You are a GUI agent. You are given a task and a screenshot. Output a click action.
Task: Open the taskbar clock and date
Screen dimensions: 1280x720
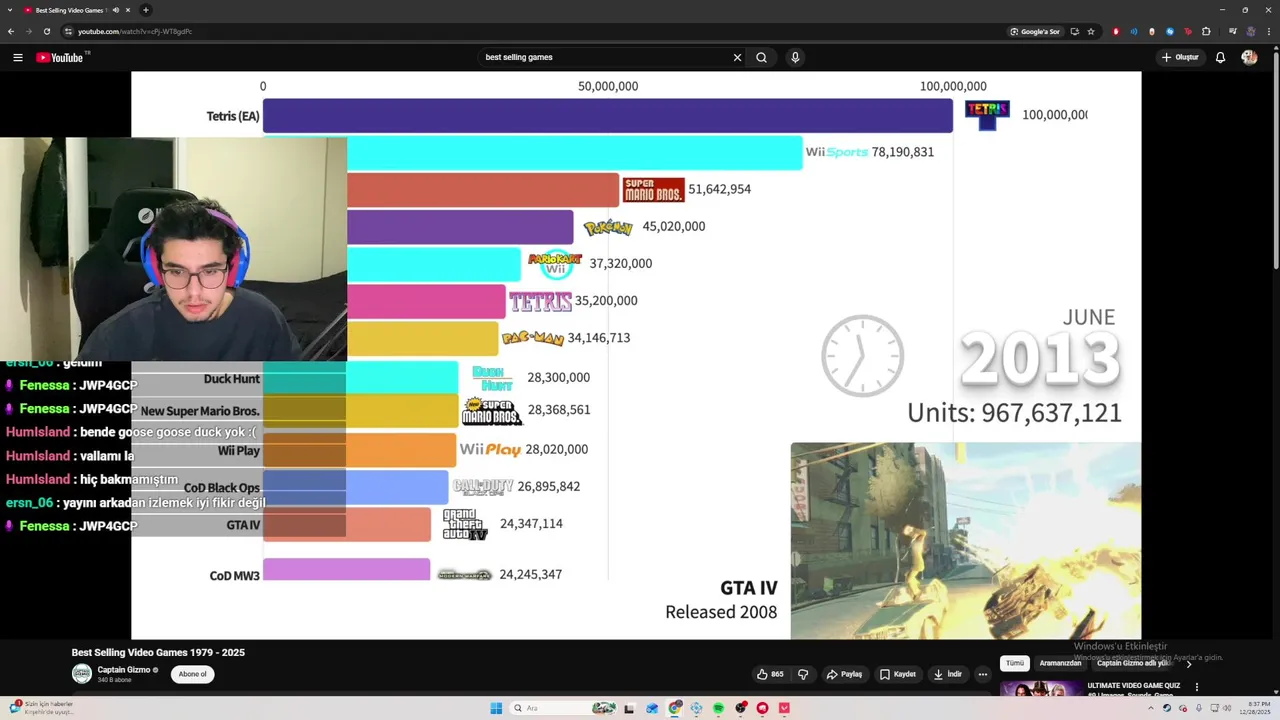coord(1256,708)
